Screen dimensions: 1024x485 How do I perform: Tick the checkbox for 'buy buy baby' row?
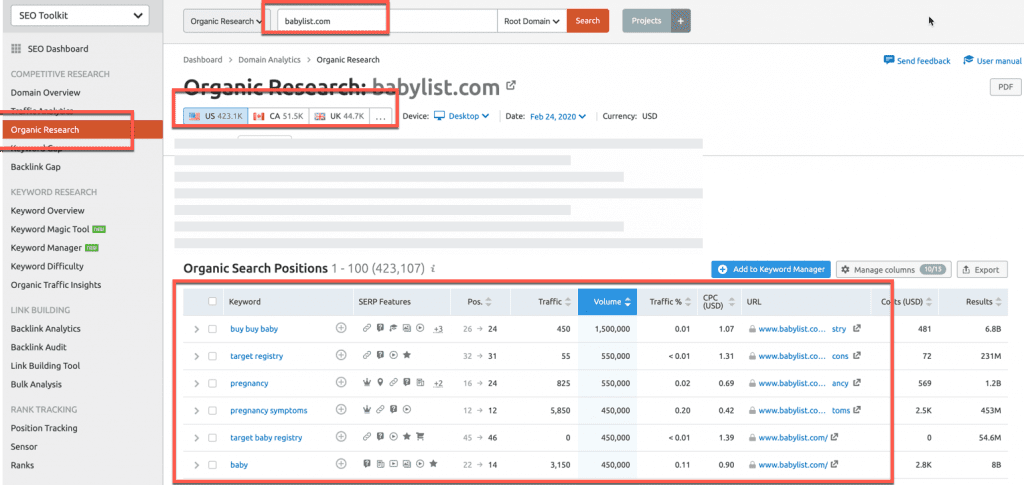click(212, 328)
